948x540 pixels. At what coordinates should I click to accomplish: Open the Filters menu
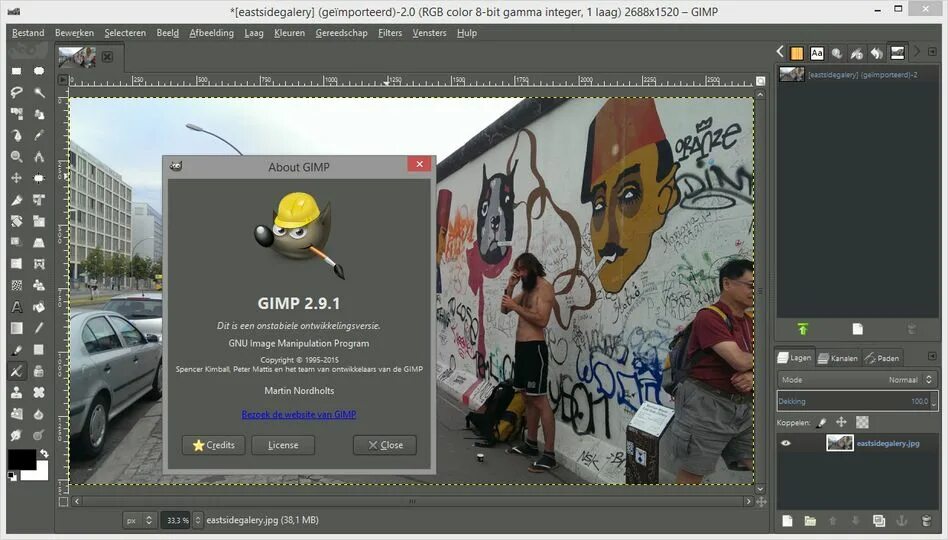coord(390,33)
